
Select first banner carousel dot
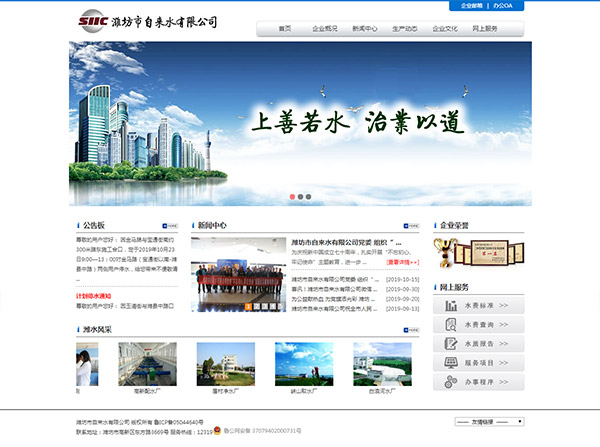coord(293,196)
